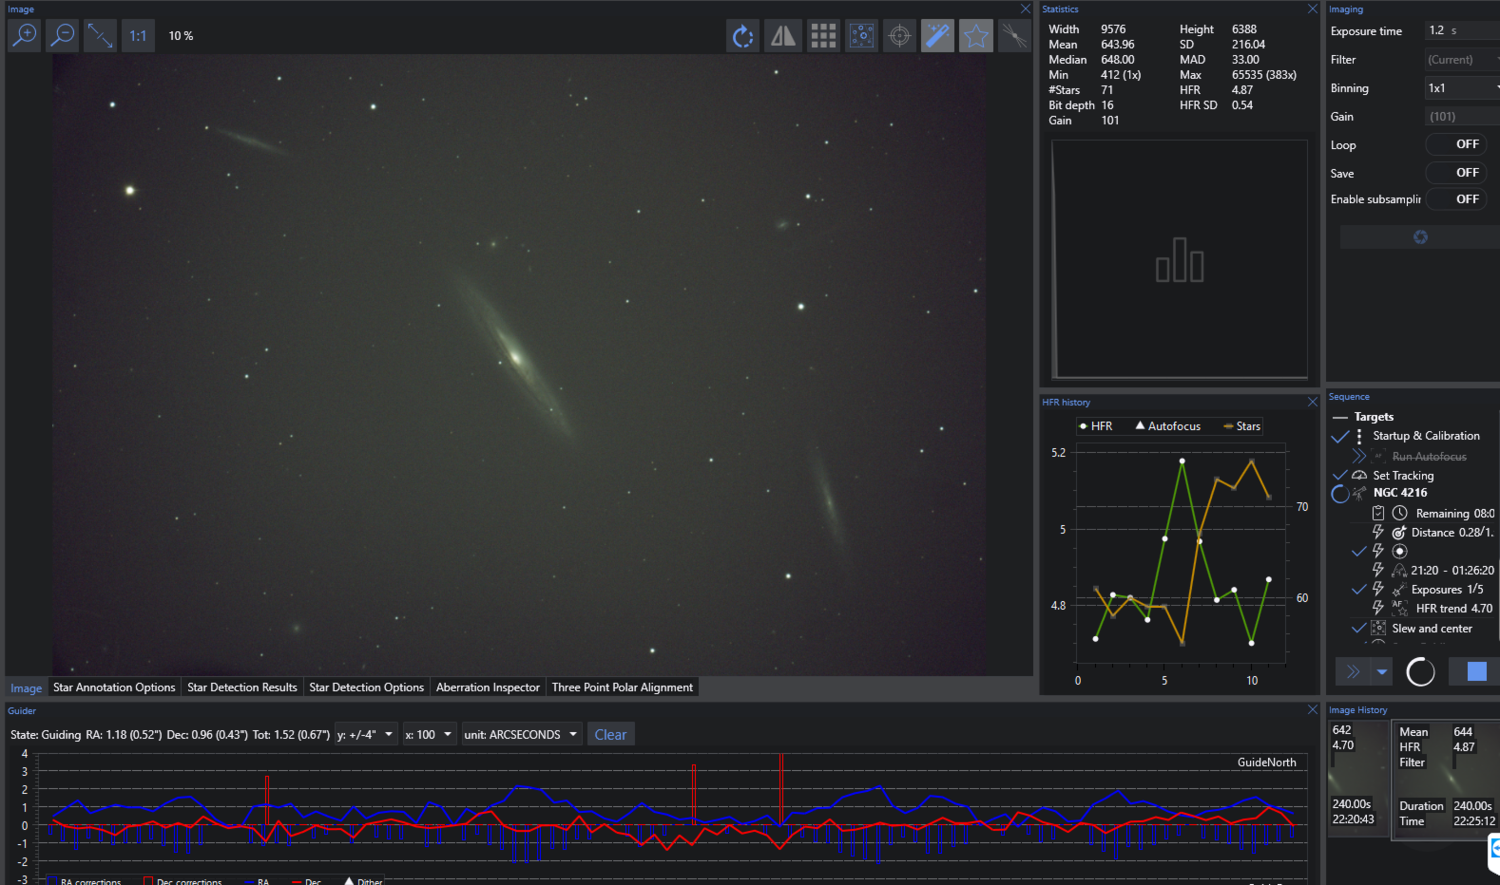Open the guider y-axis scale dropdown
The image size is (1500, 885).
pos(366,735)
